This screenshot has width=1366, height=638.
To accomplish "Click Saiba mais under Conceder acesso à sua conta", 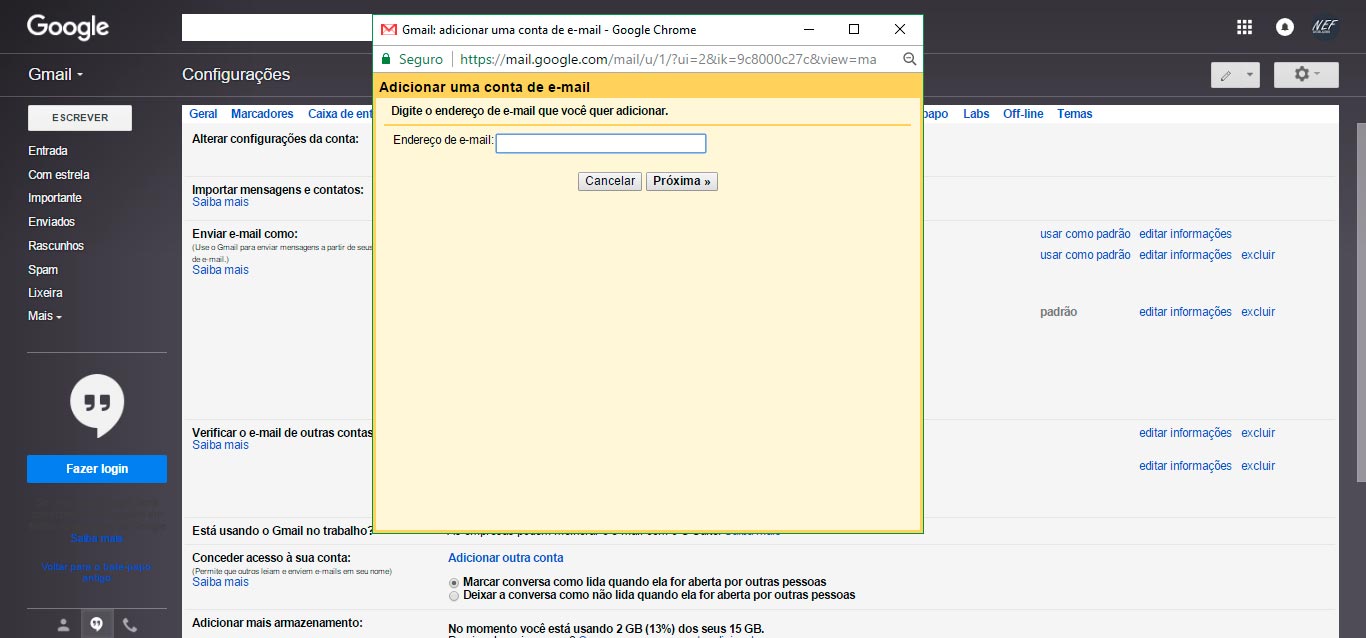I will coord(221,582).
